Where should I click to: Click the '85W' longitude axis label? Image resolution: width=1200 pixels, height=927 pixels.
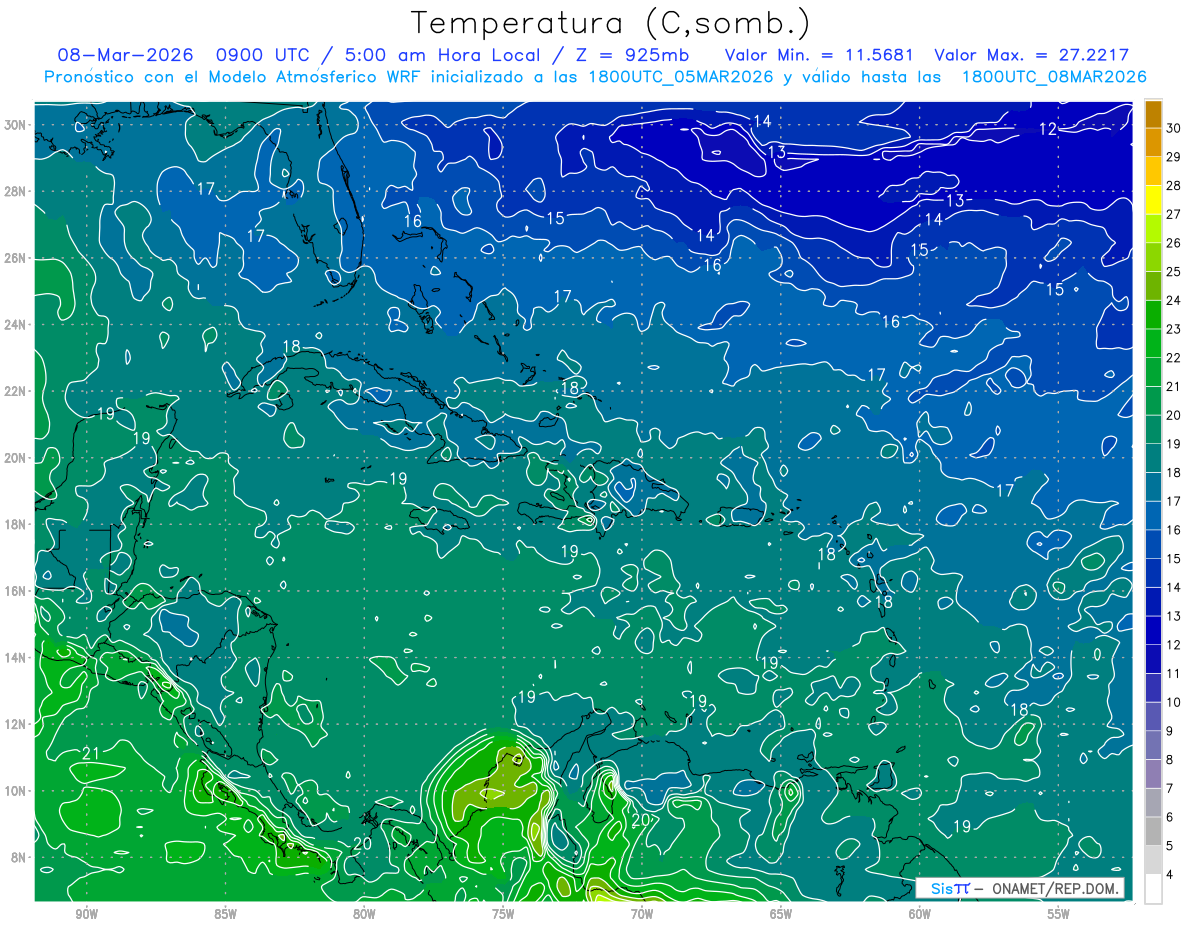(225, 915)
